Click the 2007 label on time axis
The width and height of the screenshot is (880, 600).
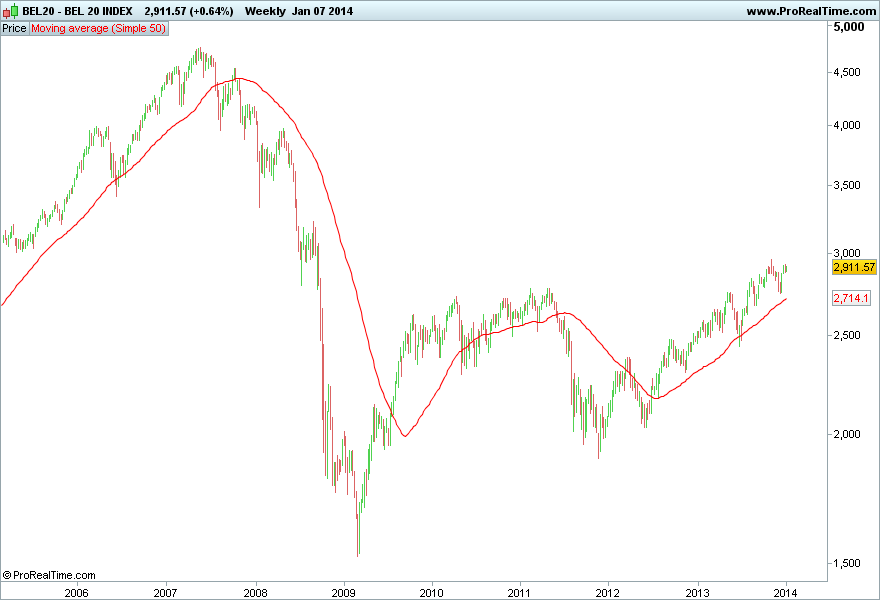click(166, 593)
